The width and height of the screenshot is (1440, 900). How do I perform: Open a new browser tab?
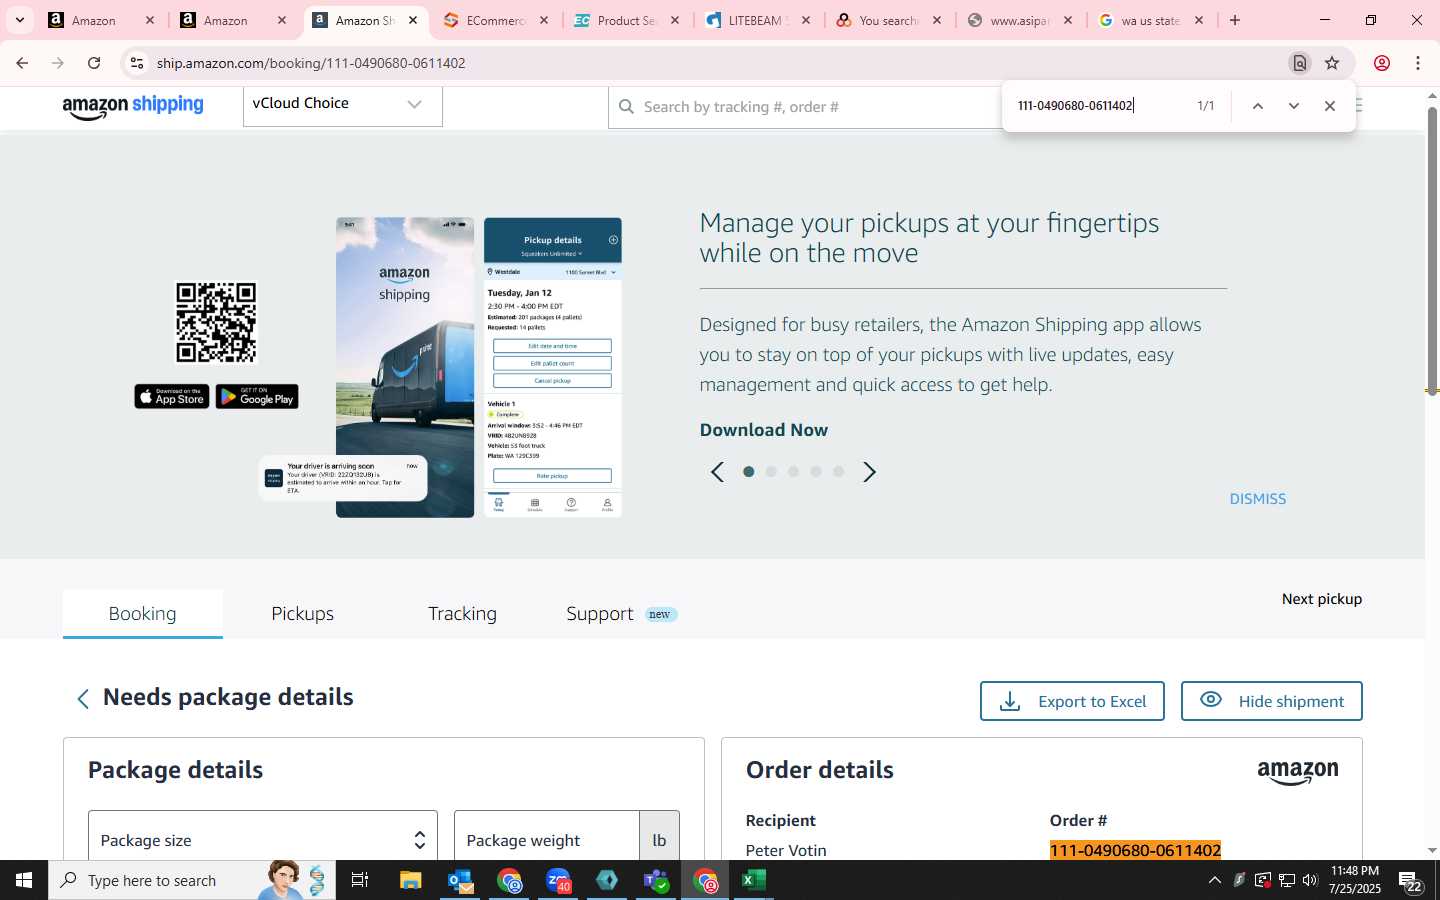(x=1235, y=20)
